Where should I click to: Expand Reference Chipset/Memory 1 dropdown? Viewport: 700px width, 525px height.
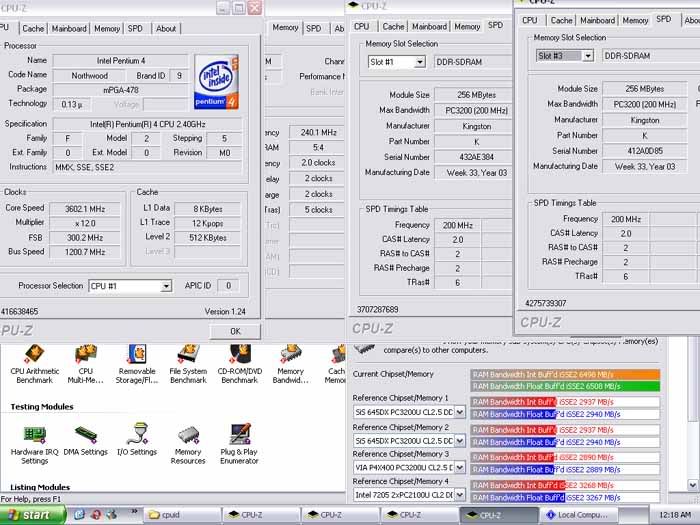point(460,411)
